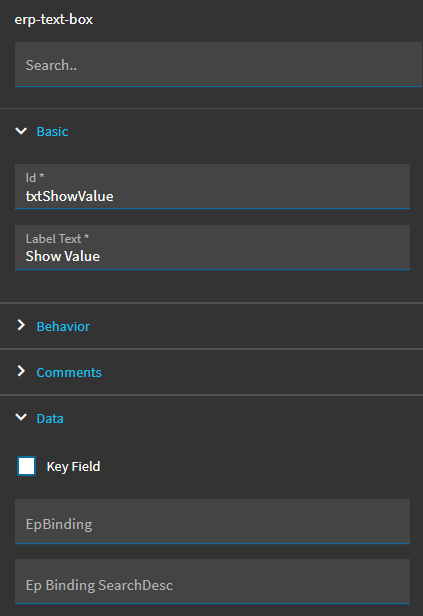Click the Basic section heading
Screen dimensions: 423x616
pos(52,131)
